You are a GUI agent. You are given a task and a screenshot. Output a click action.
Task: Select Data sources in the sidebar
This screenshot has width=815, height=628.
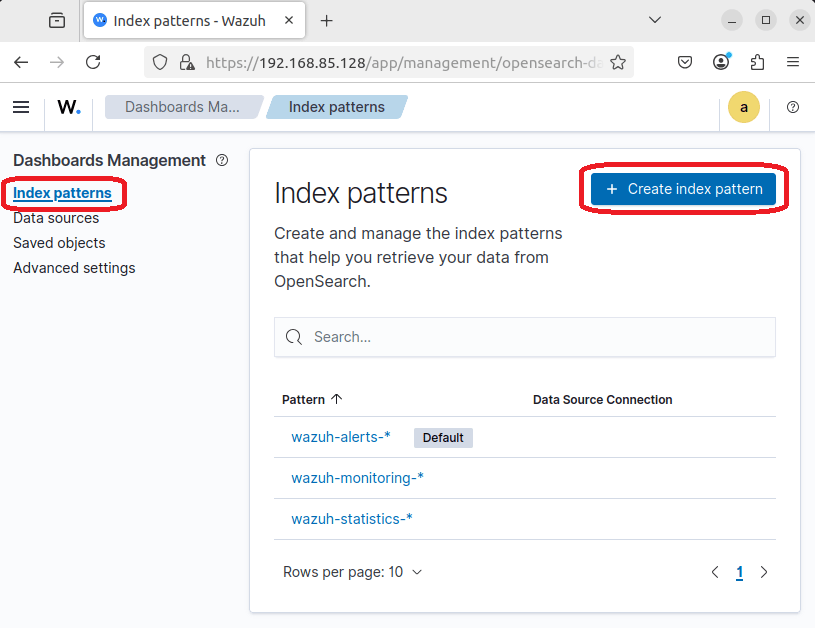[x=56, y=218]
